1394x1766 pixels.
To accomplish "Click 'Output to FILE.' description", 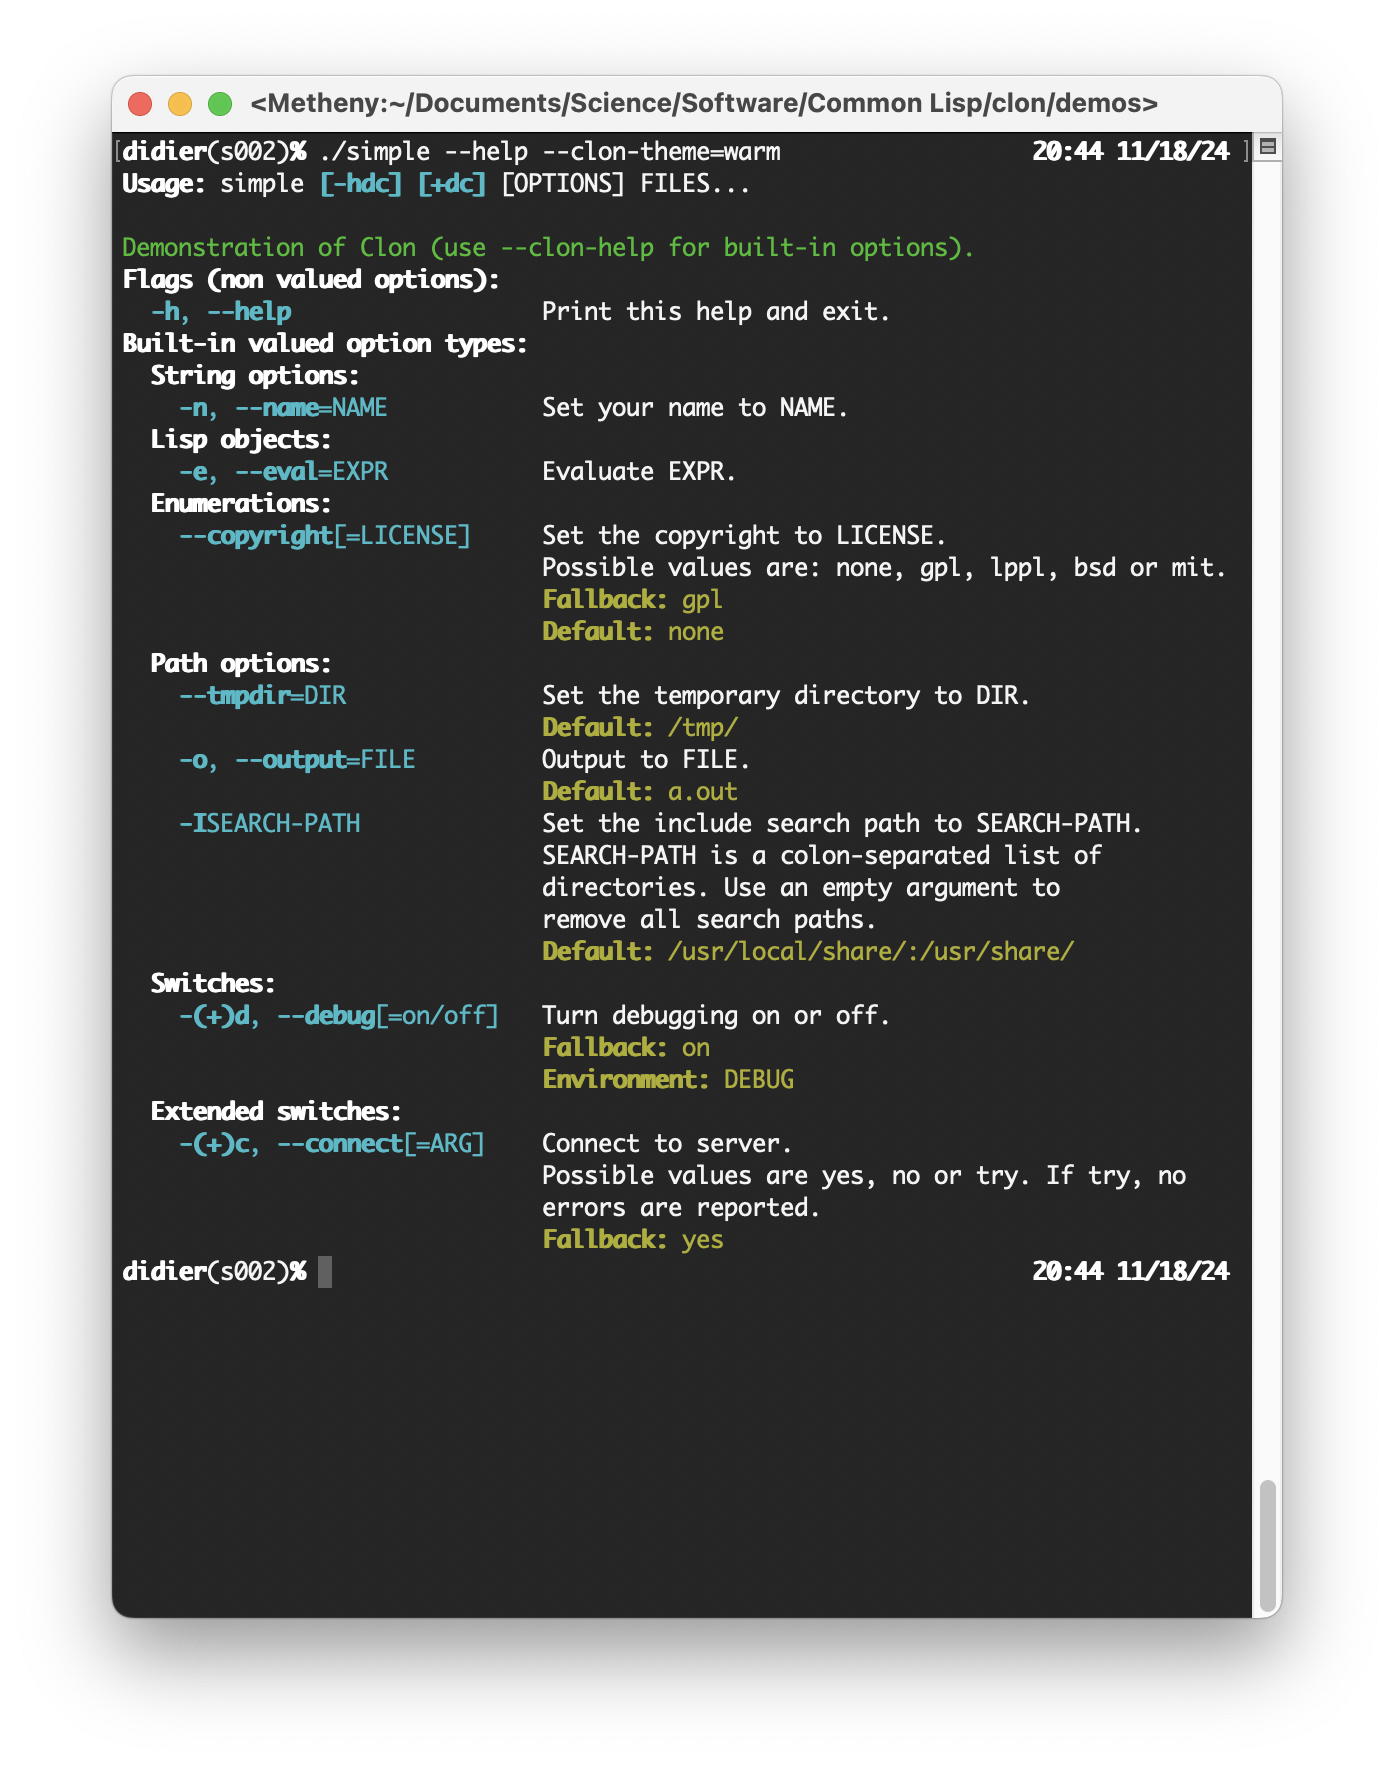I will point(646,760).
